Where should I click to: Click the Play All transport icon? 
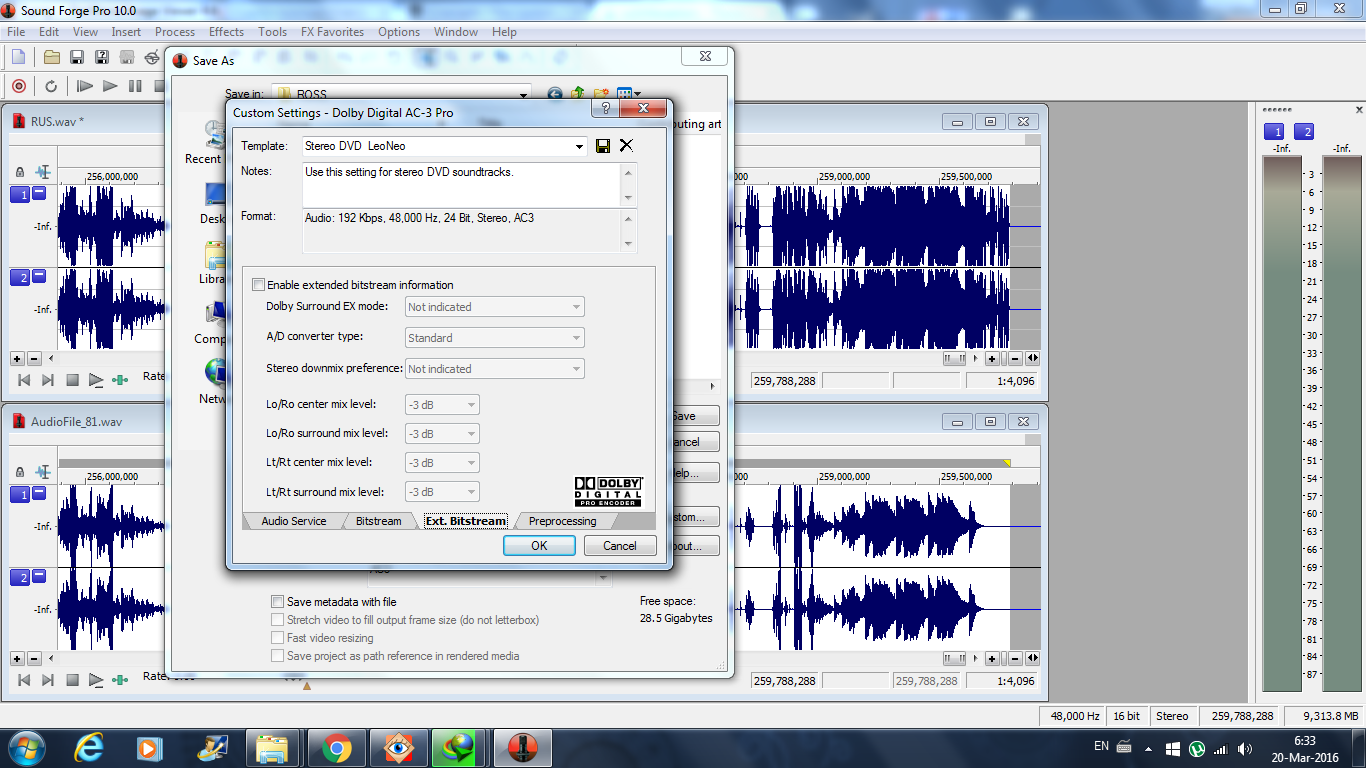pyautogui.click(x=85, y=87)
